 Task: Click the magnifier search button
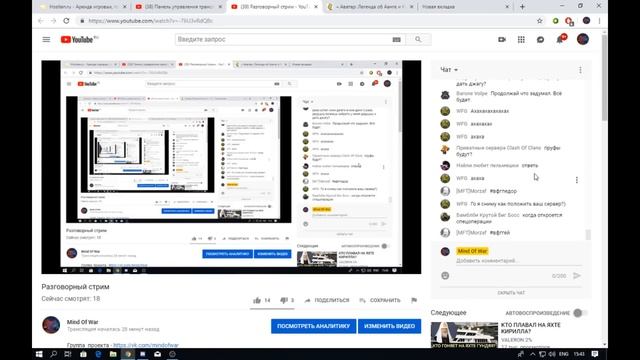tap(418, 40)
